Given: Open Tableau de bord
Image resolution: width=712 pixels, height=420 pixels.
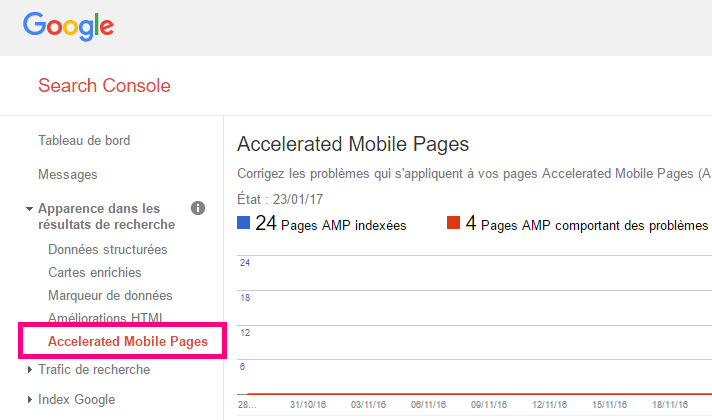Looking at the screenshot, I should coord(84,140).
